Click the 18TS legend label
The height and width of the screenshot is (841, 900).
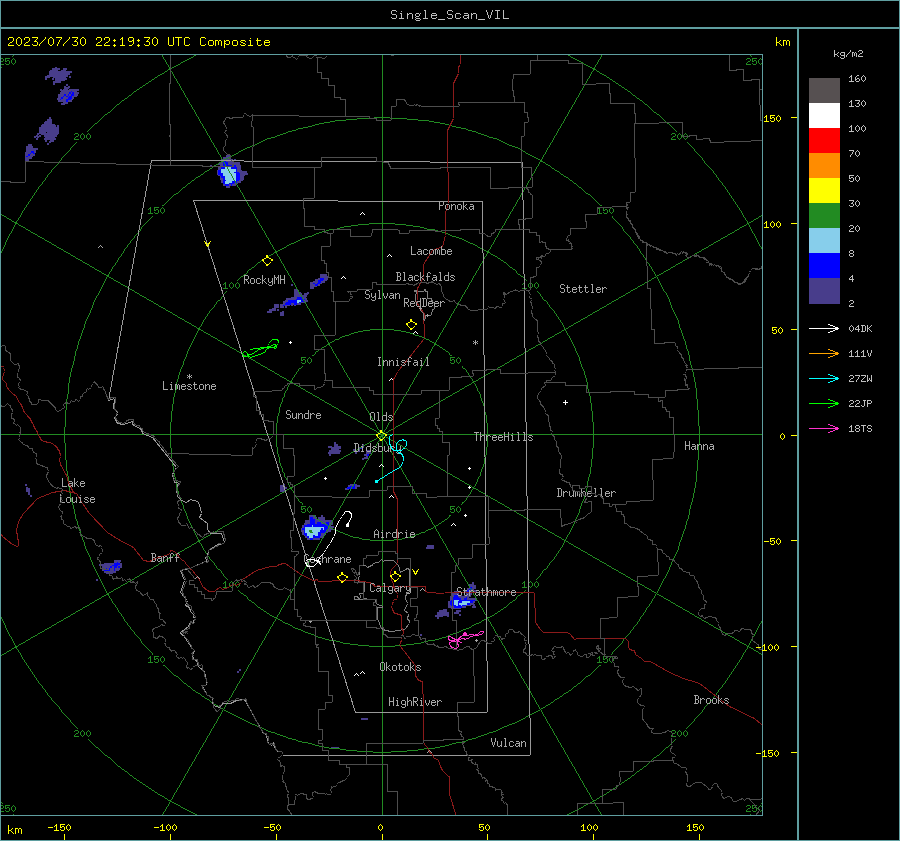[x=860, y=429]
